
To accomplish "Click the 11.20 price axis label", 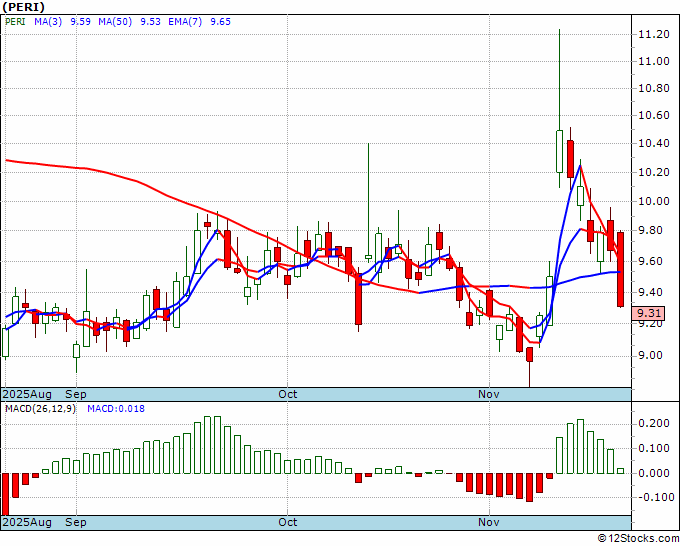I will point(654,34).
